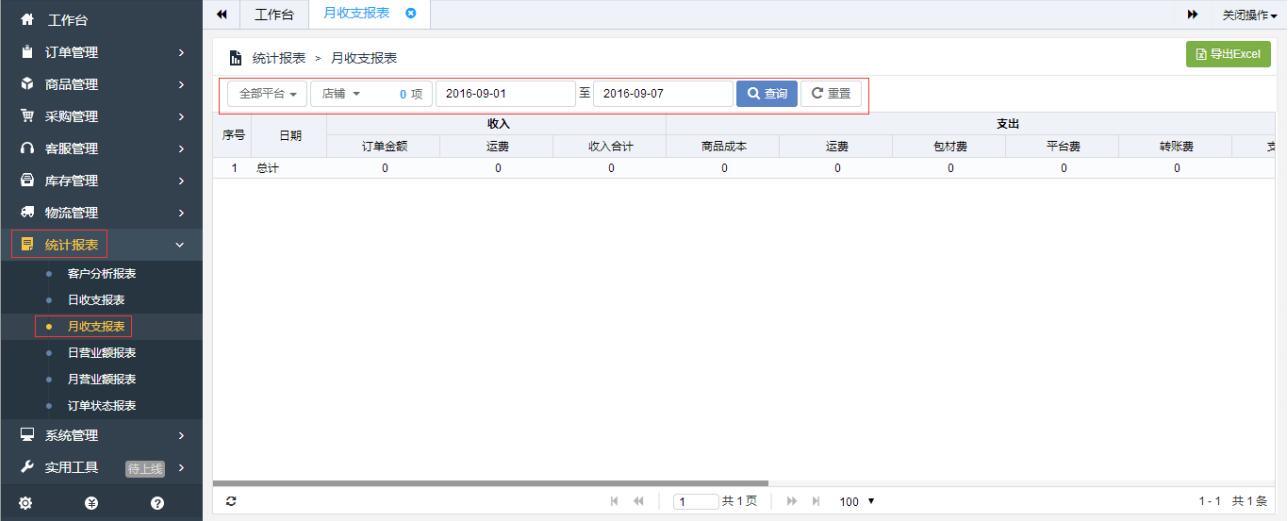Expand 物流管理 menu
1288x521 pixels.
click(x=180, y=213)
